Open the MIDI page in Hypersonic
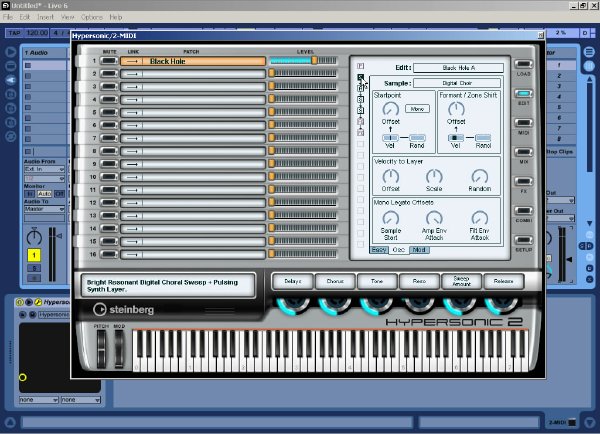The height and width of the screenshot is (434, 600). point(523,123)
